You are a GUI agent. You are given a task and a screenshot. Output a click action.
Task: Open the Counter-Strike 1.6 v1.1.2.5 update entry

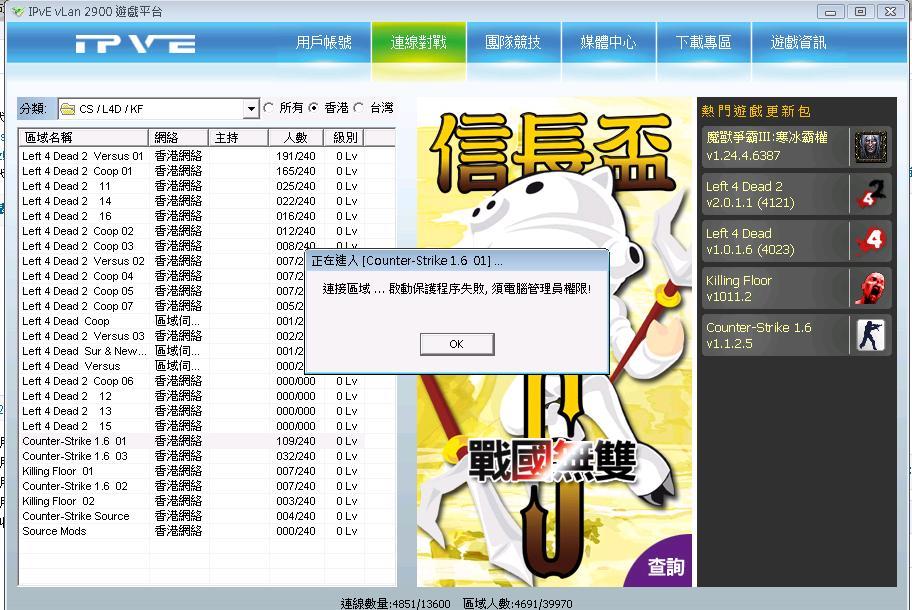[796, 336]
